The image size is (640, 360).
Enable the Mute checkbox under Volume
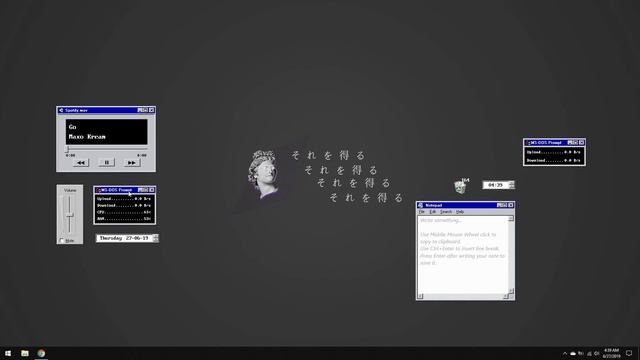pyautogui.click(x=62, y=240)
